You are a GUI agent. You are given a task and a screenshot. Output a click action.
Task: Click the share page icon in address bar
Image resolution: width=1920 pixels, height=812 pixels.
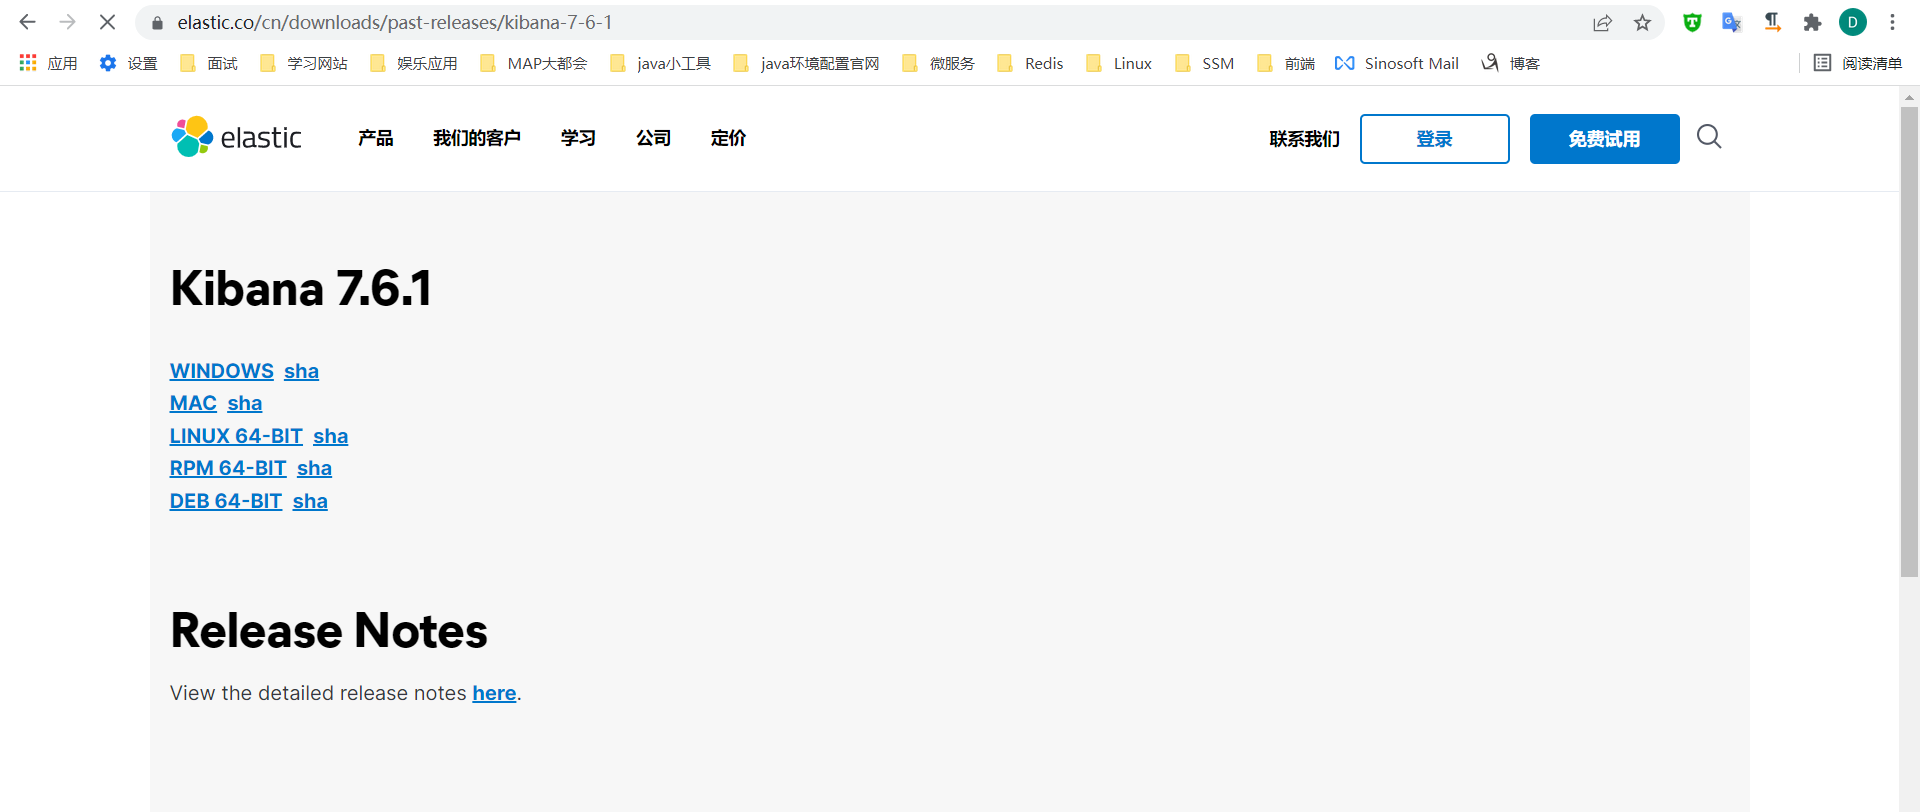pyautogui.click(x=1602, y=23)
